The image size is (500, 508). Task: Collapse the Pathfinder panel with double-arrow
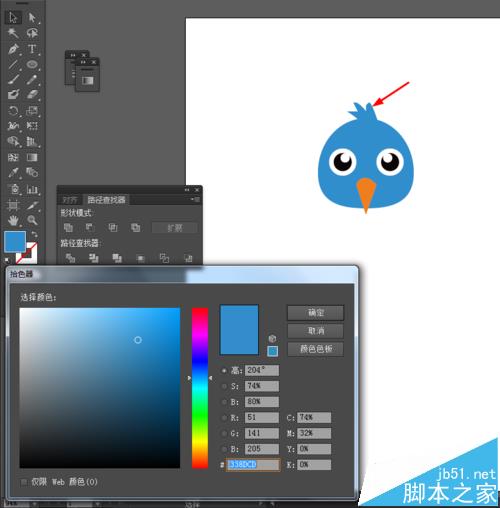click(187, 190)
